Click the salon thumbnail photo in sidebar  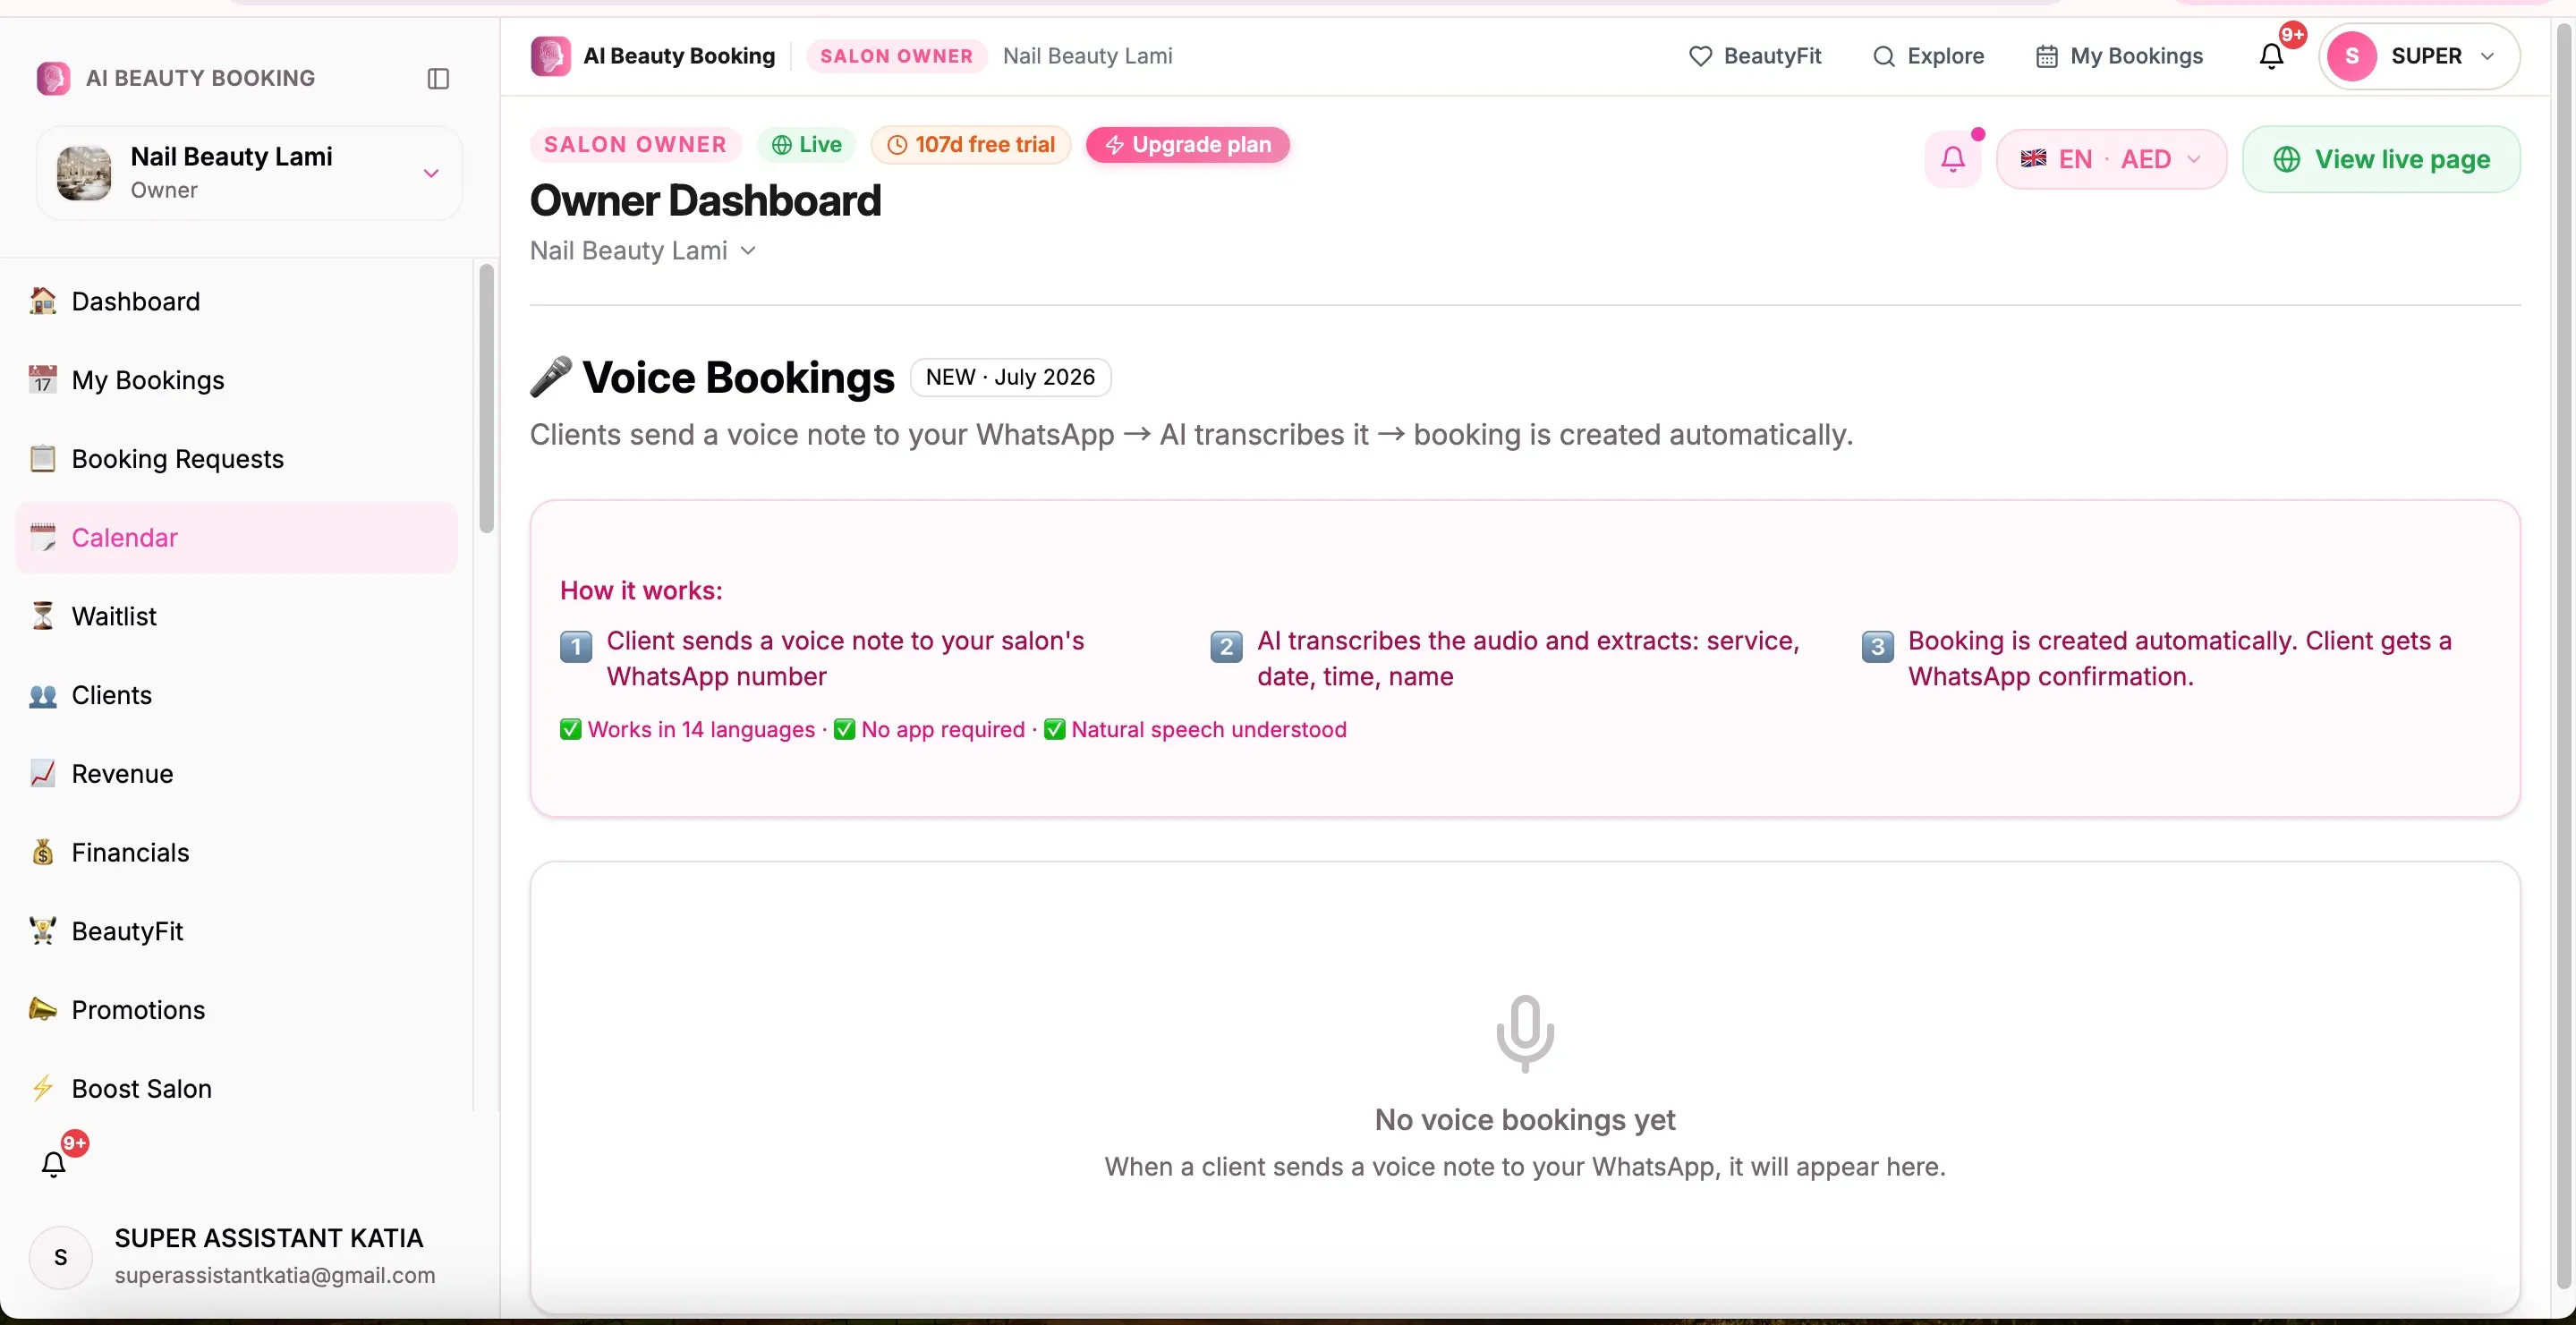(x=84, y=172)
